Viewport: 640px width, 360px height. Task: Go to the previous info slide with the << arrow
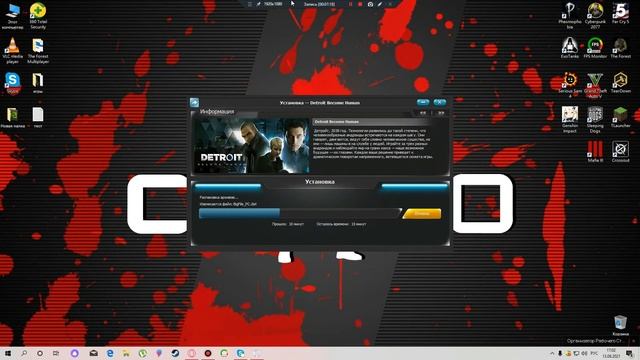tap(423, 113)
